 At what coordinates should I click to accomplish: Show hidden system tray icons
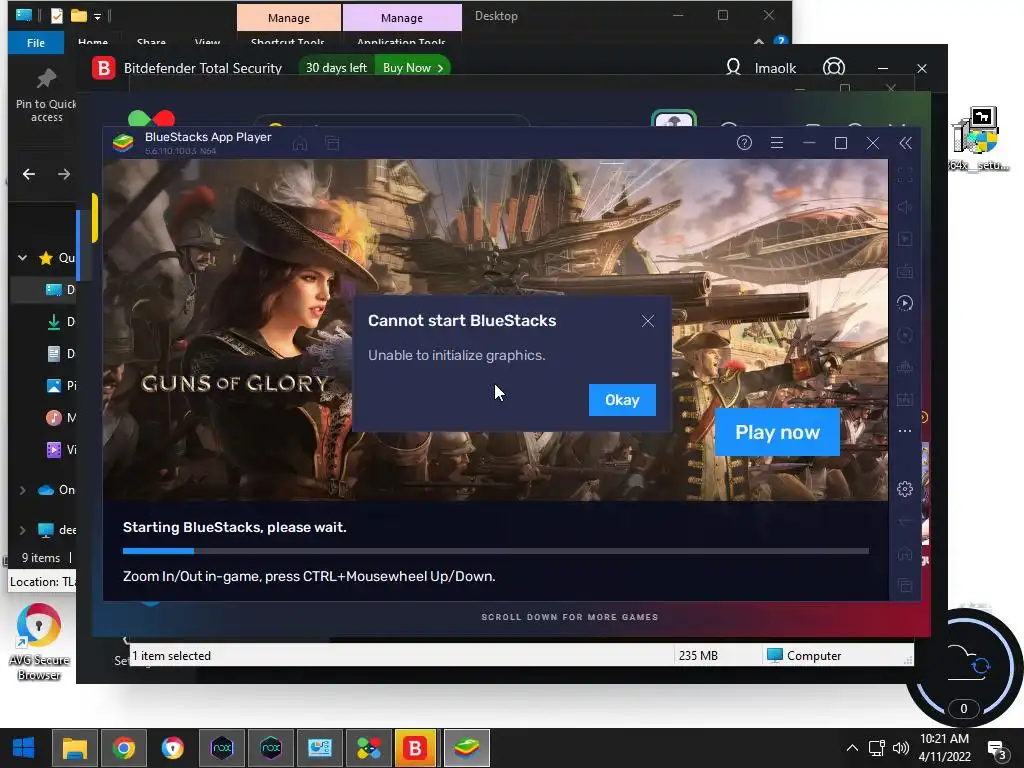[x=852, y=748]
